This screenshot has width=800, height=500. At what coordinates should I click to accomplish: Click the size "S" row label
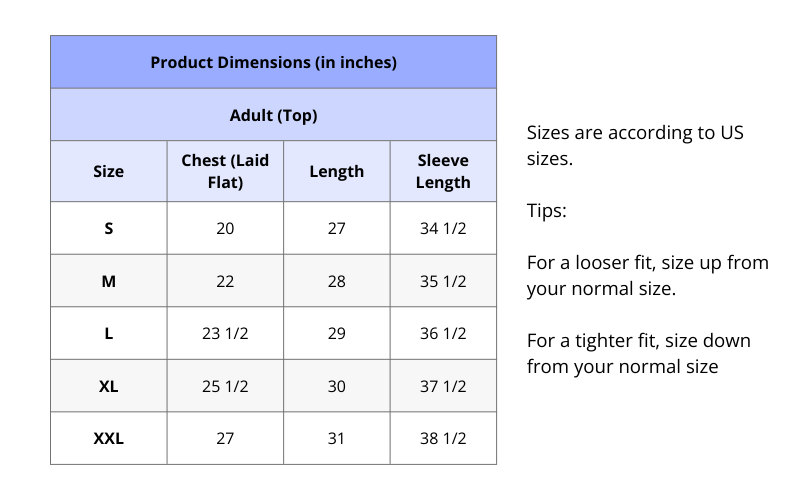coord(108,228)
